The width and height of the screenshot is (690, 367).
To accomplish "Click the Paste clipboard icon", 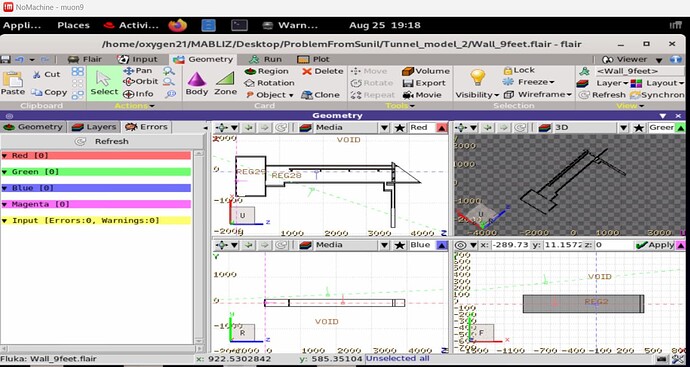I will (x=12, y=80).
